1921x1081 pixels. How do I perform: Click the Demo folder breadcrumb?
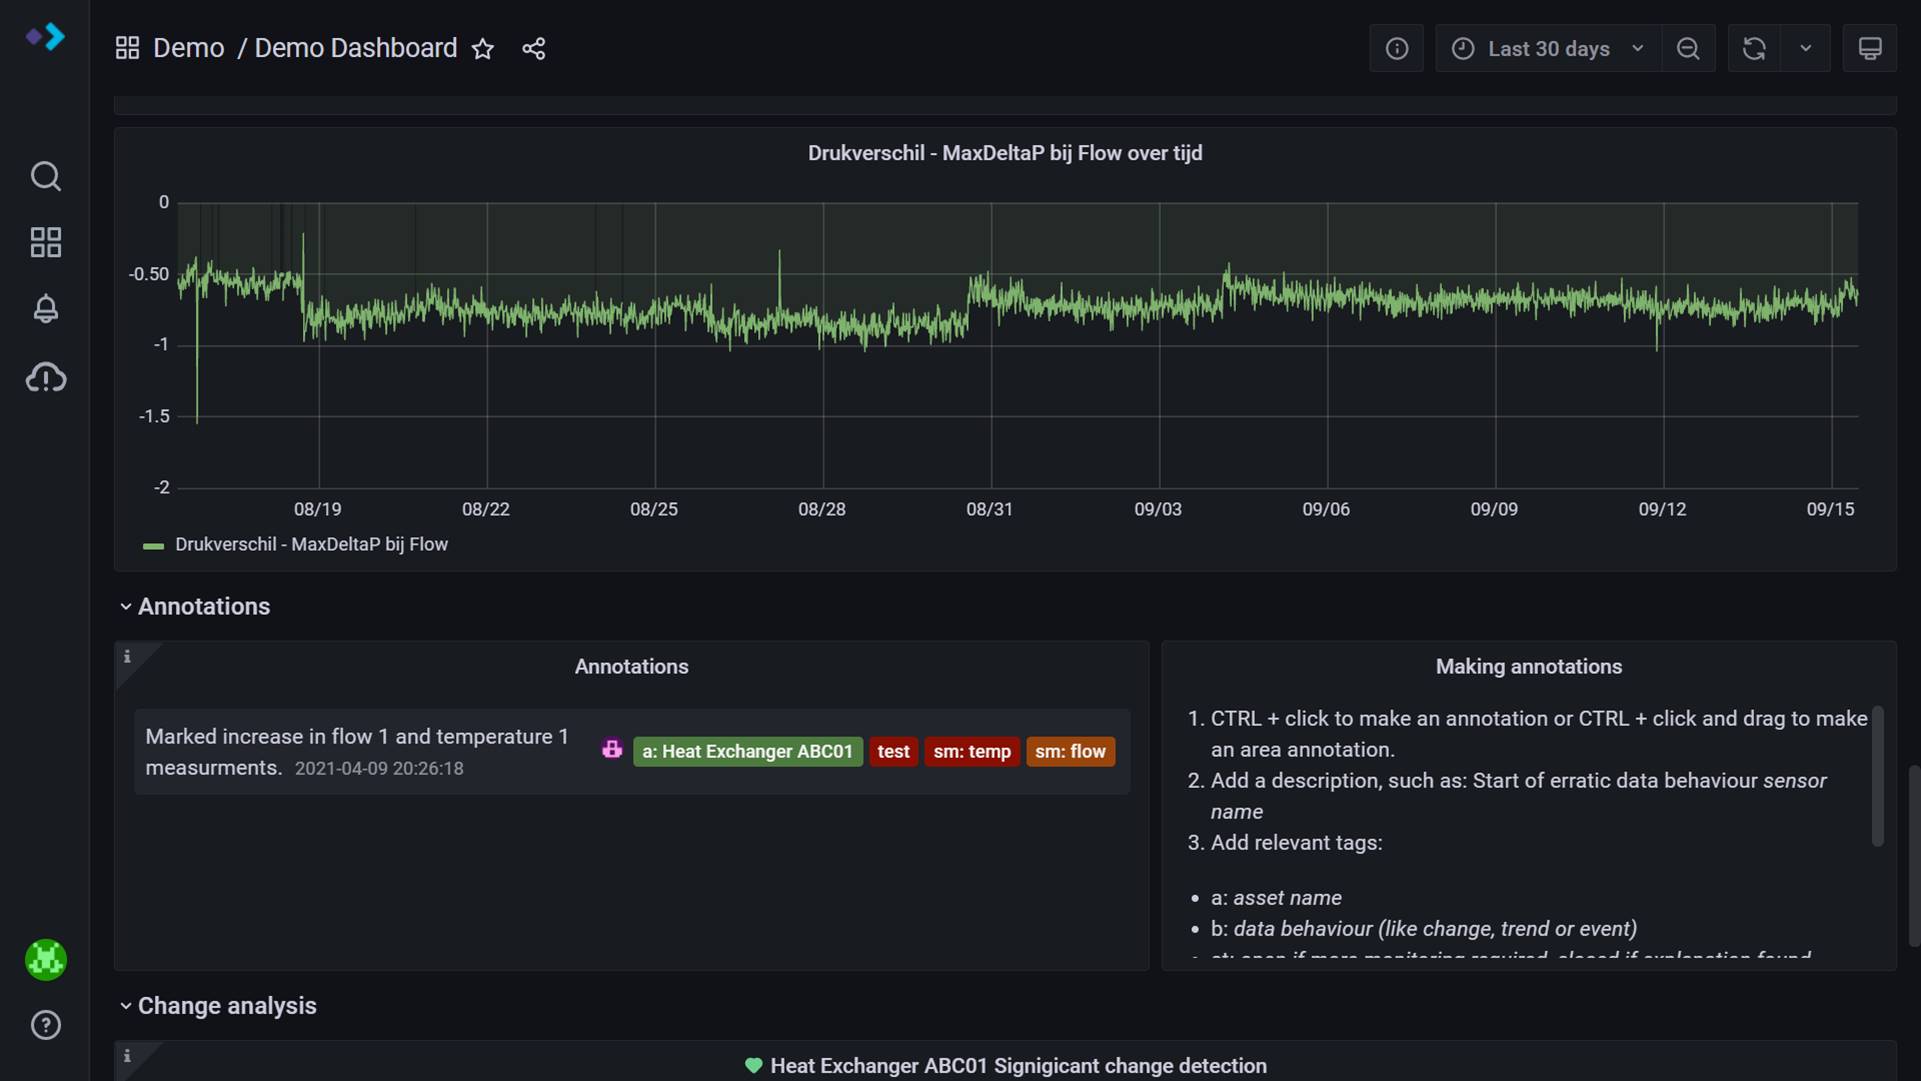pos(188,49)
